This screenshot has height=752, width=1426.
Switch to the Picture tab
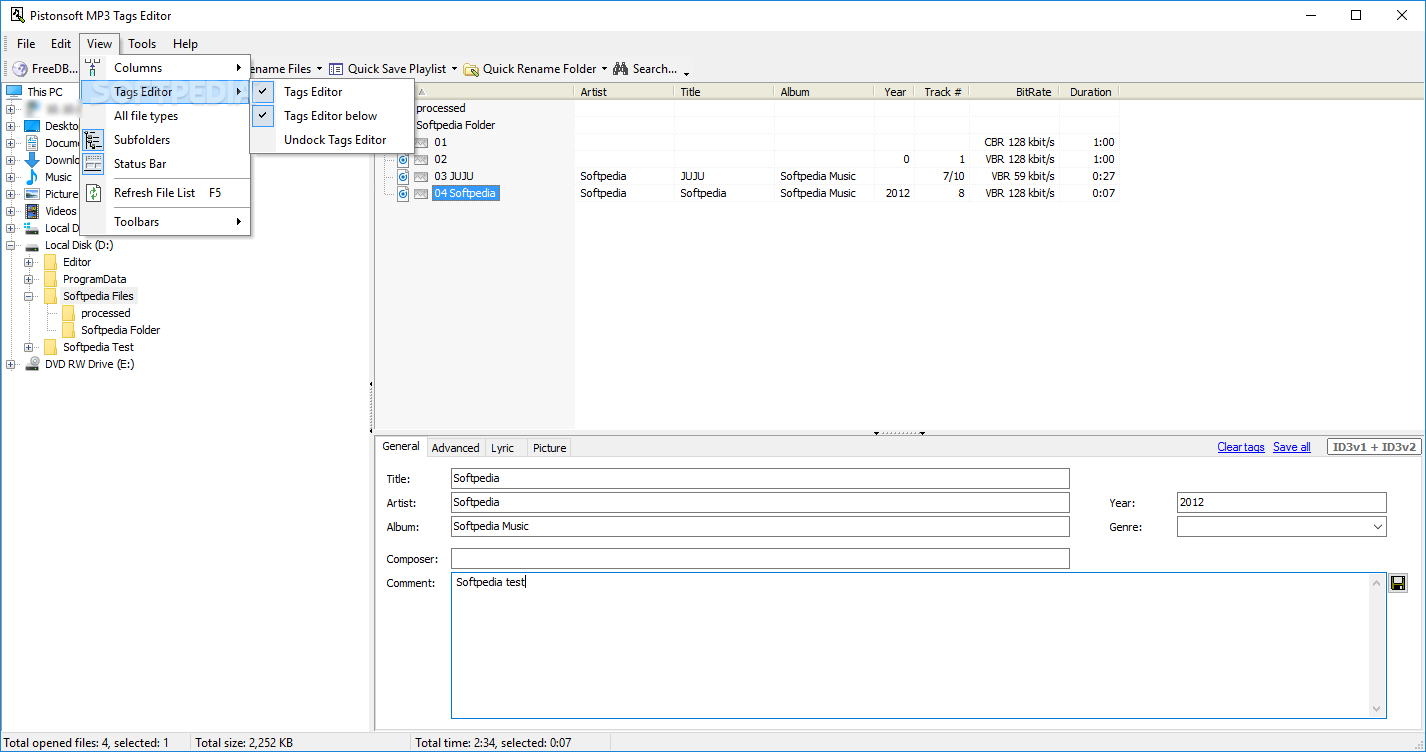(x=549, y=448)
